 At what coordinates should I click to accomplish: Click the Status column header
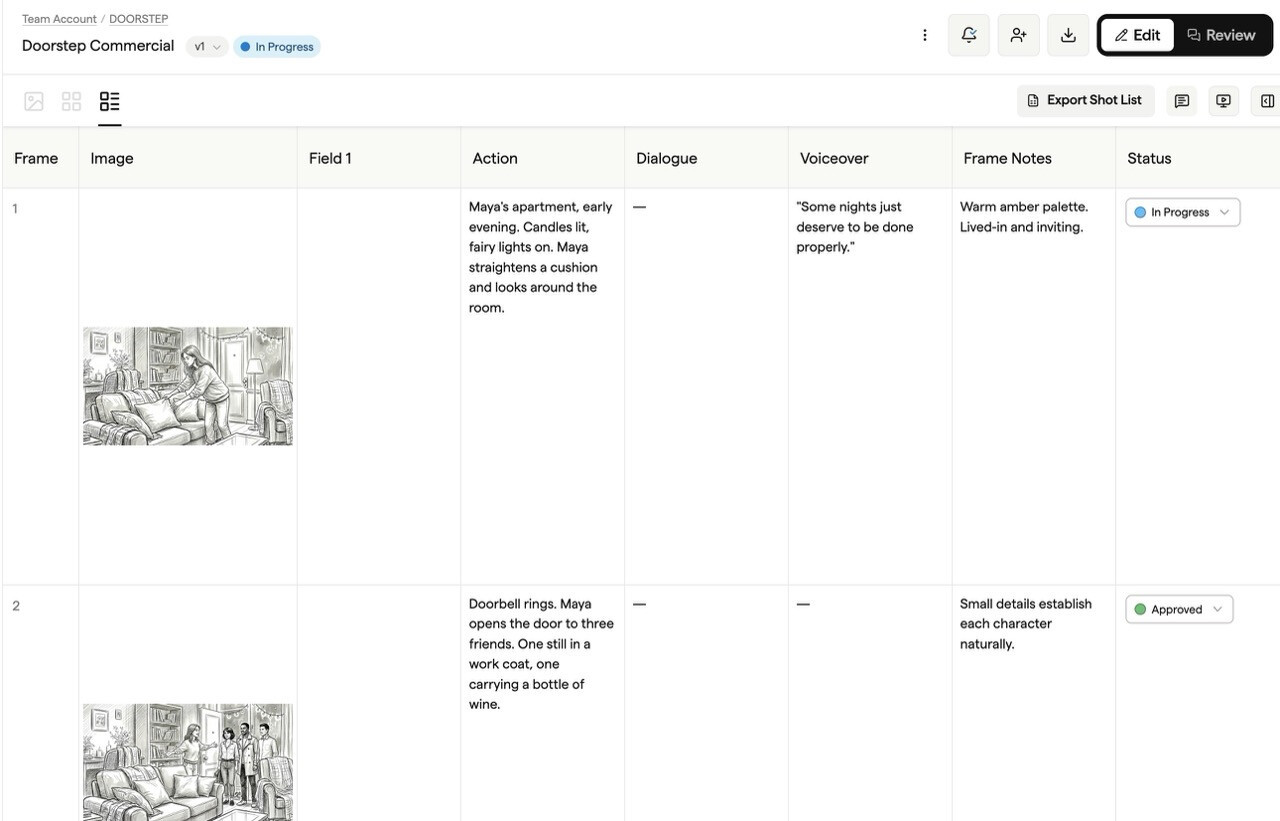coord(1198,158)
